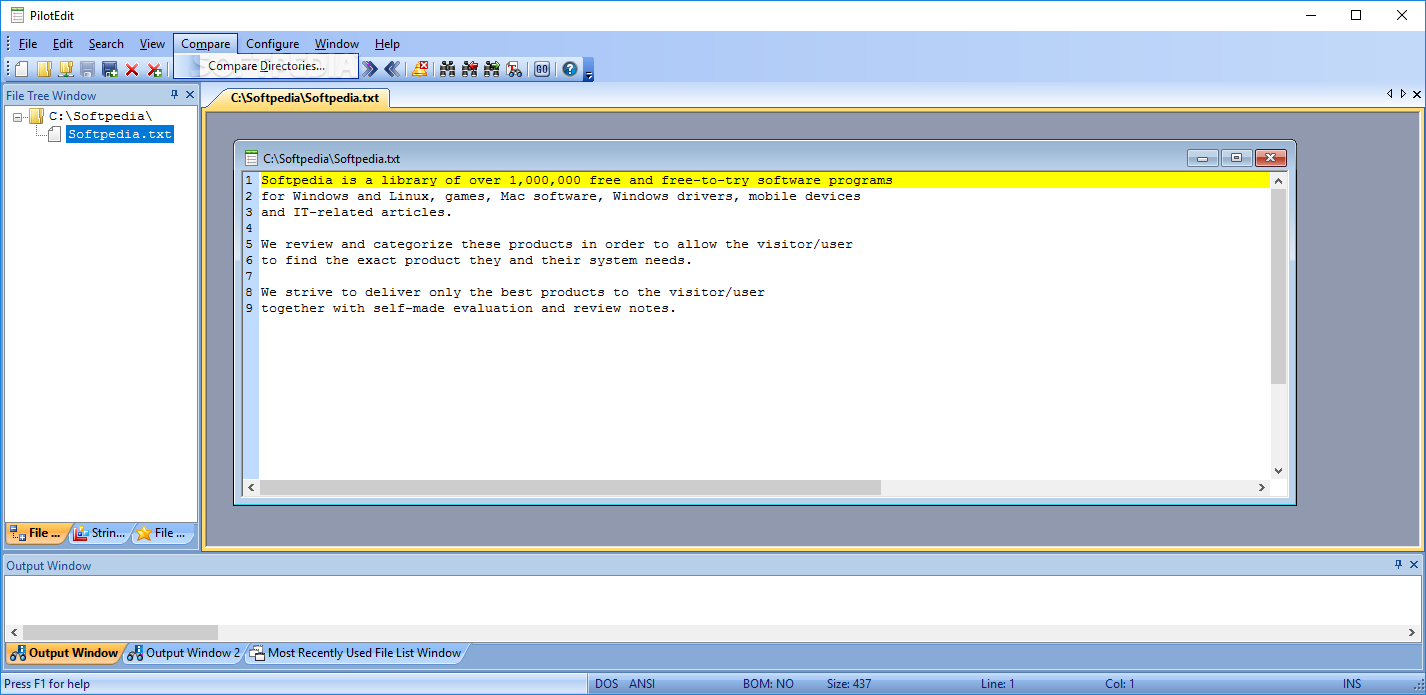Image resolution: width=1426 pixels, height=695 pixels.
Task: Click binoculars with red arrow Find Previous
Action: (469, 69)
